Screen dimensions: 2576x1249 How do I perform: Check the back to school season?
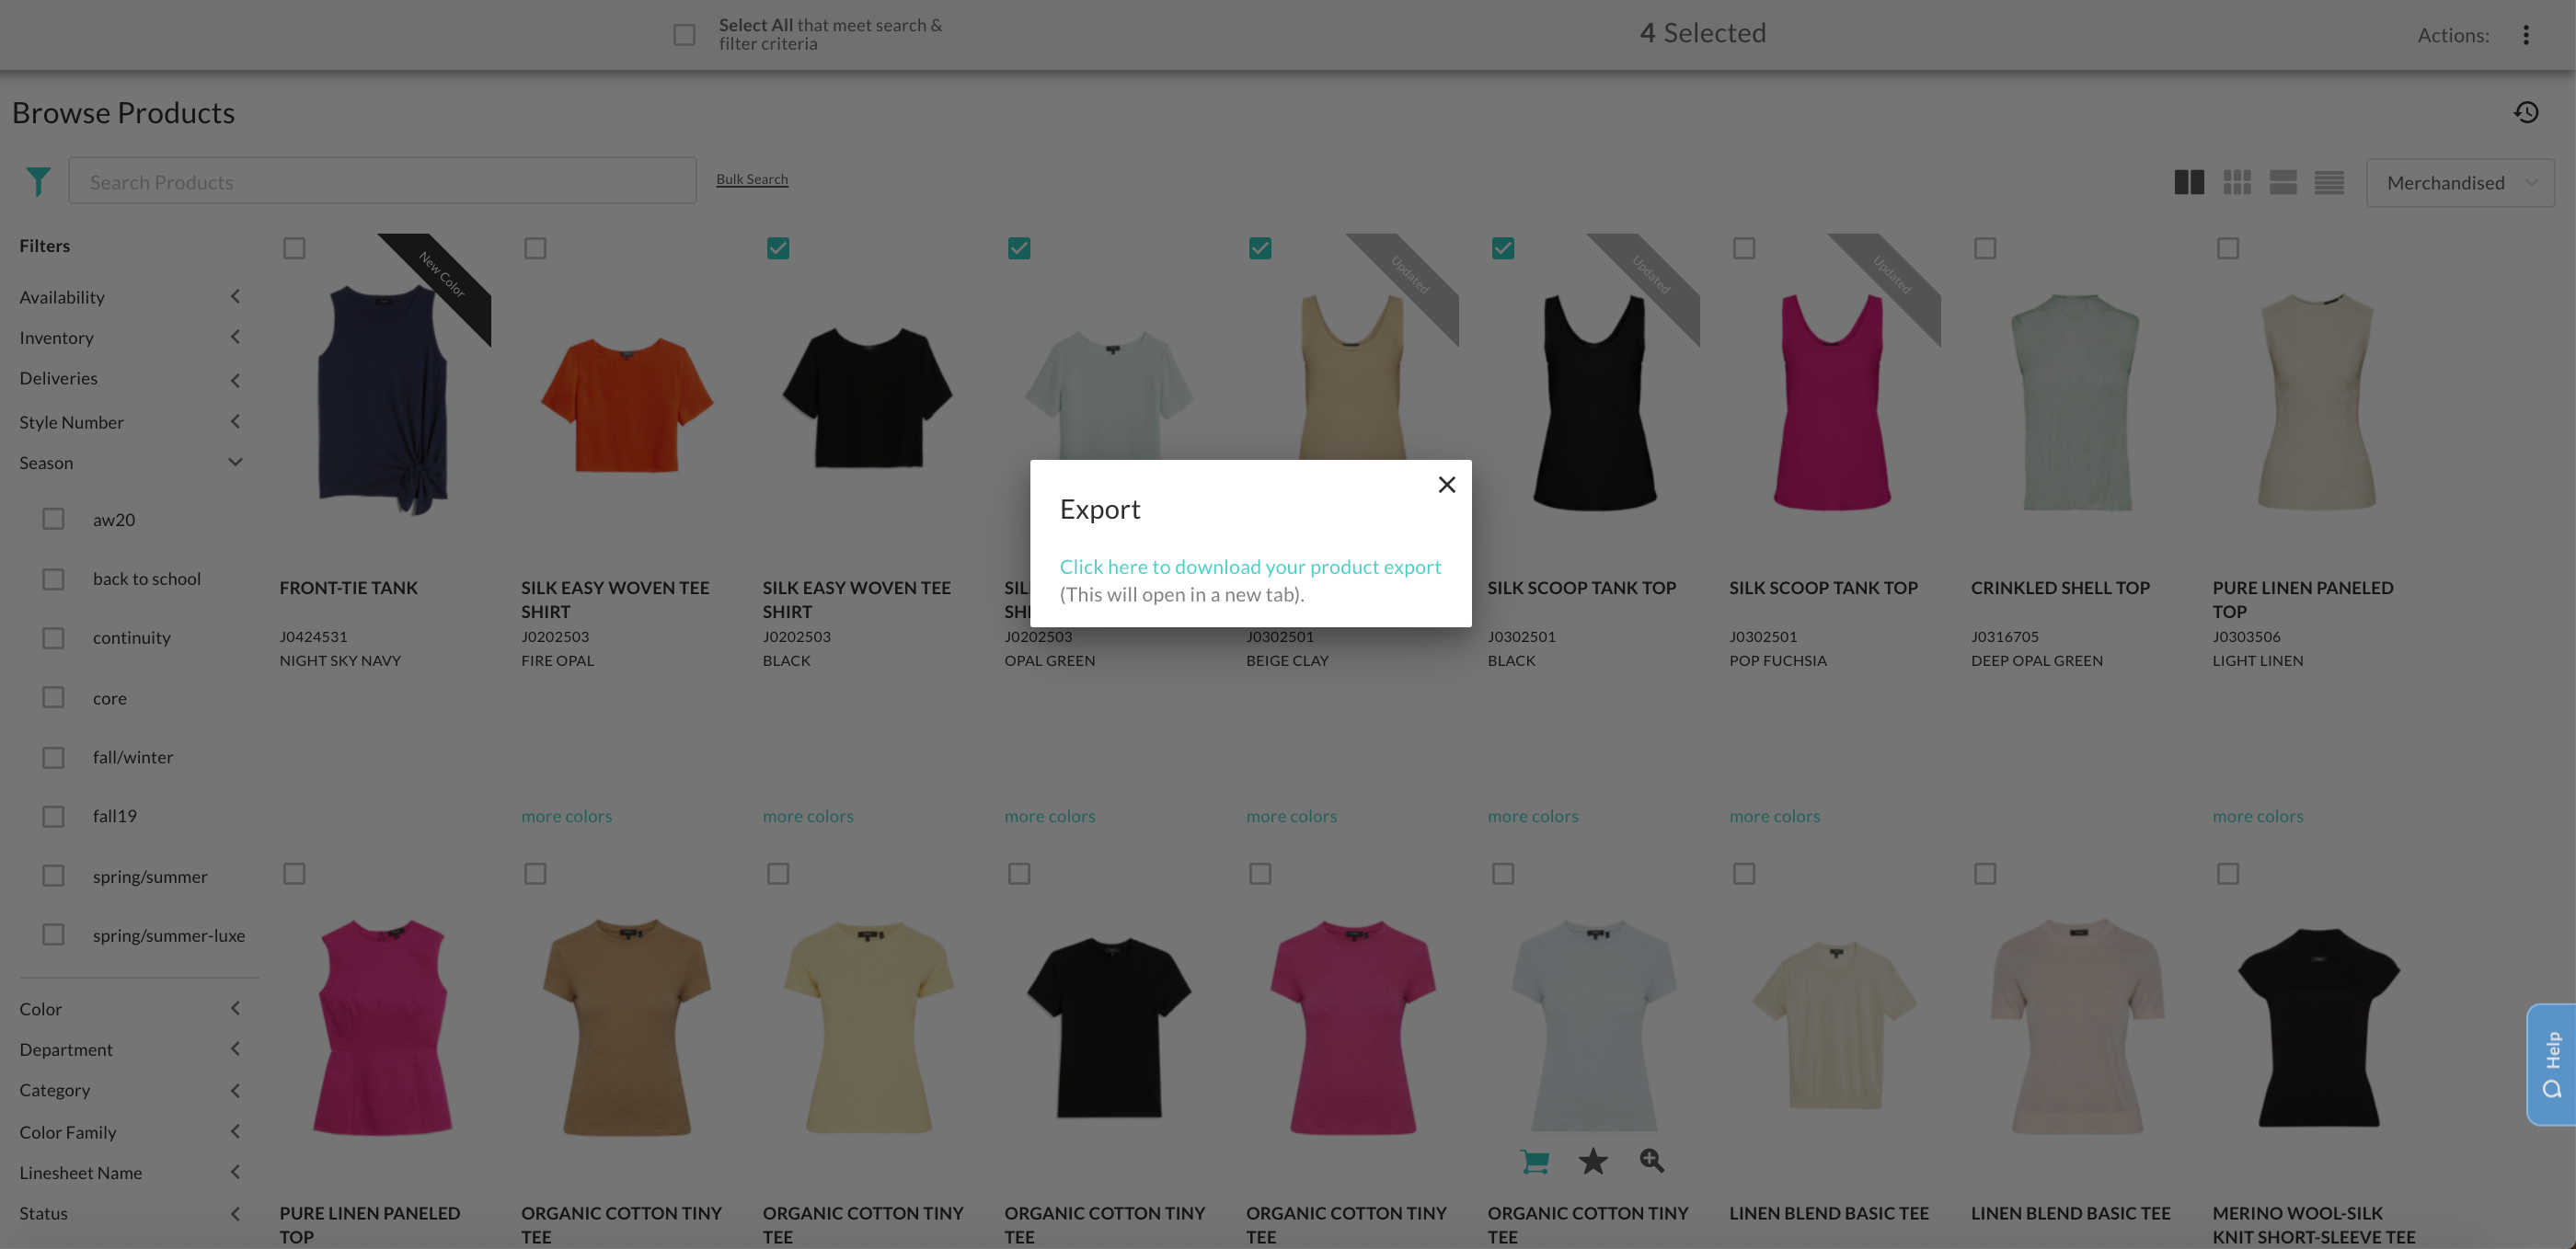(x=53, y=579)
